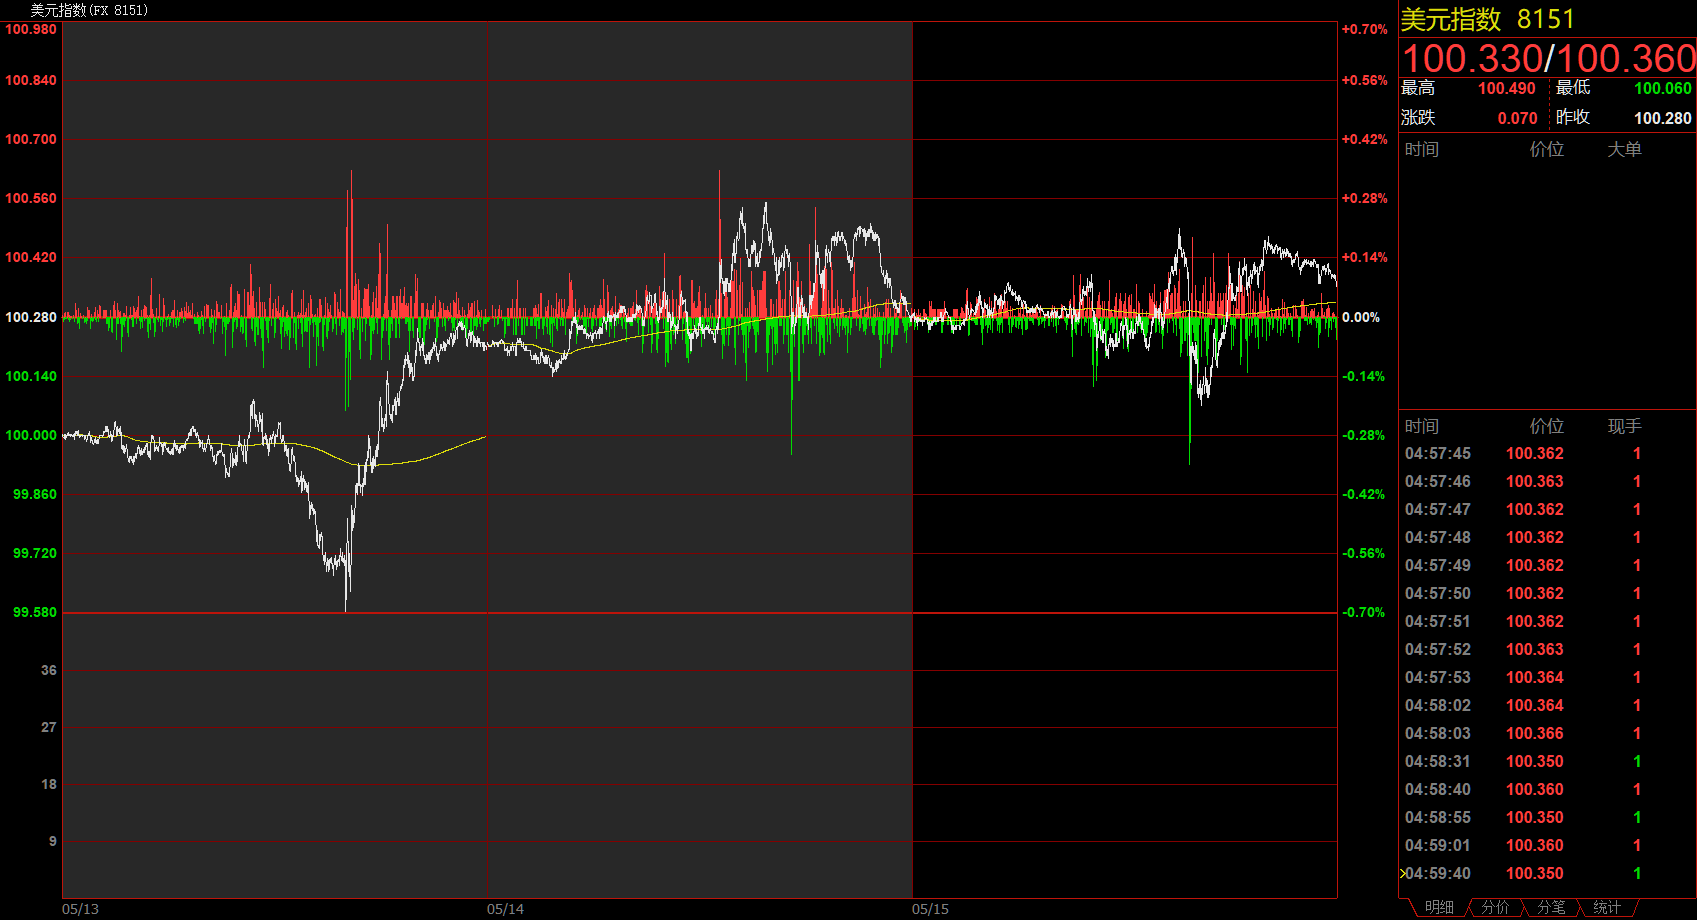Click the volume axis label 36
This screenshot has width=1697, height=920.
pyautogui.click(x=49, y=670)
